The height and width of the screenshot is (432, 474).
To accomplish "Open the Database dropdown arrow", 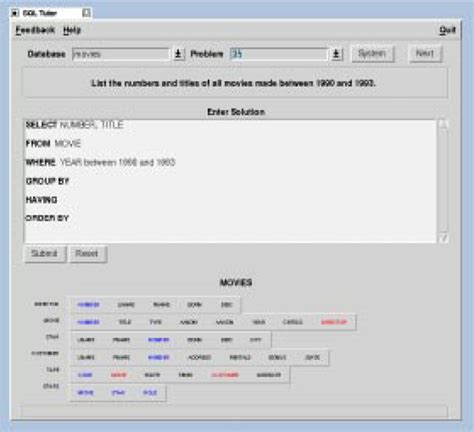I will (x=178, y=54).
